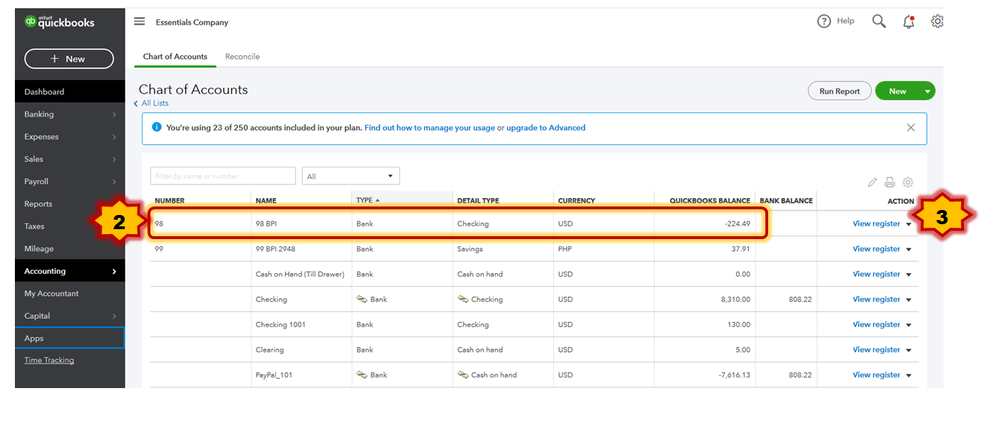The image size is (998, 425).
Task: Open Time Tracking link in sidebar
Action: coord(49,360)
